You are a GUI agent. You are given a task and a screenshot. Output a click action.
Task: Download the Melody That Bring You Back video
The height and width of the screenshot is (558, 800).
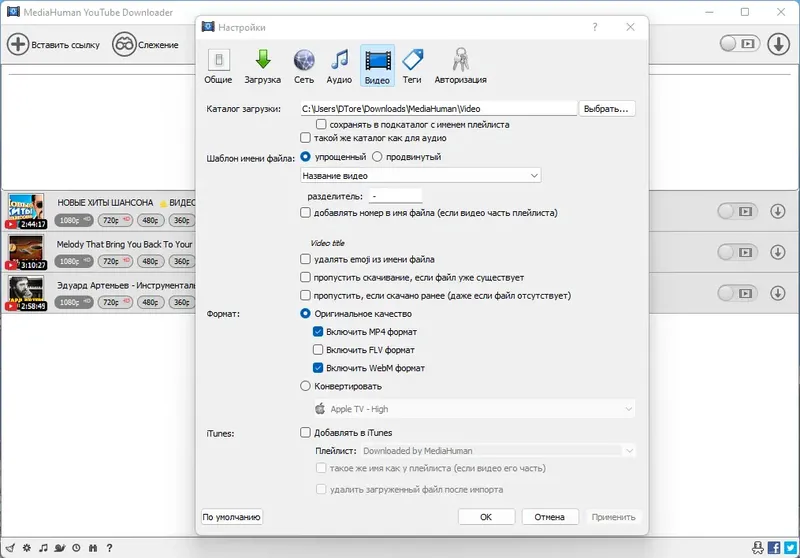pos(778,252)
